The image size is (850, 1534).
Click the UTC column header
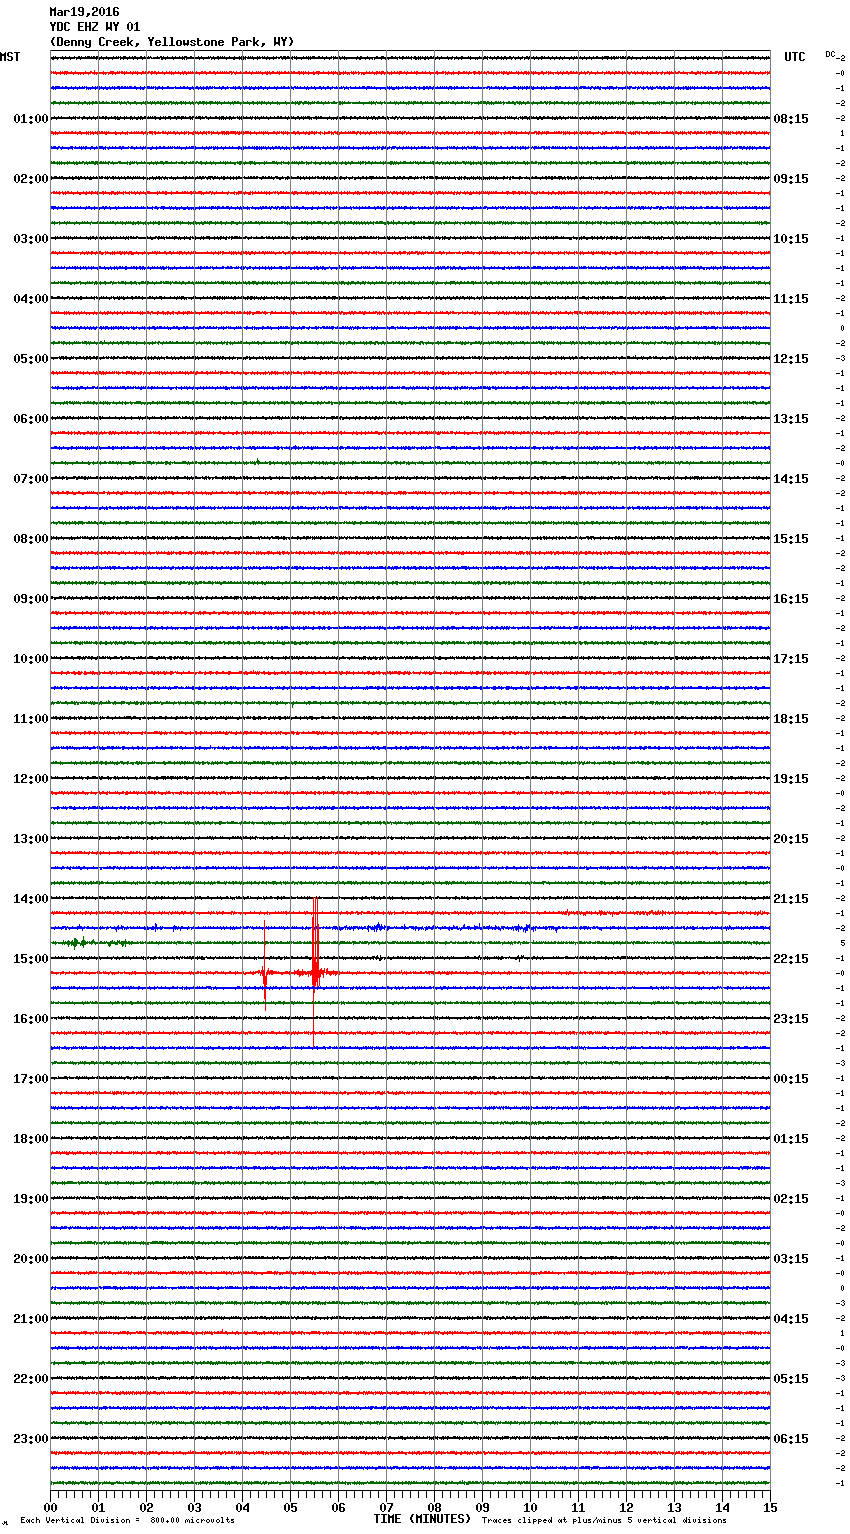[795, 57]
